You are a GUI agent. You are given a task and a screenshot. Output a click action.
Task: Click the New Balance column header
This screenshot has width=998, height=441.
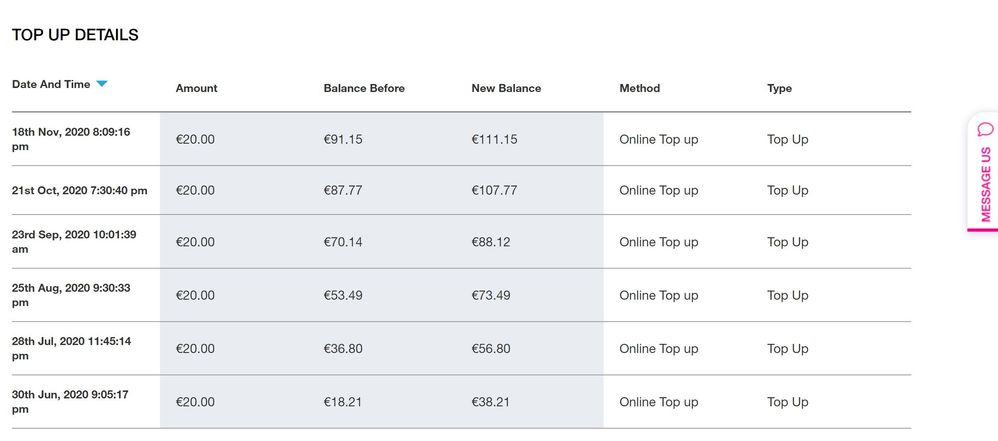click(506, 88)
